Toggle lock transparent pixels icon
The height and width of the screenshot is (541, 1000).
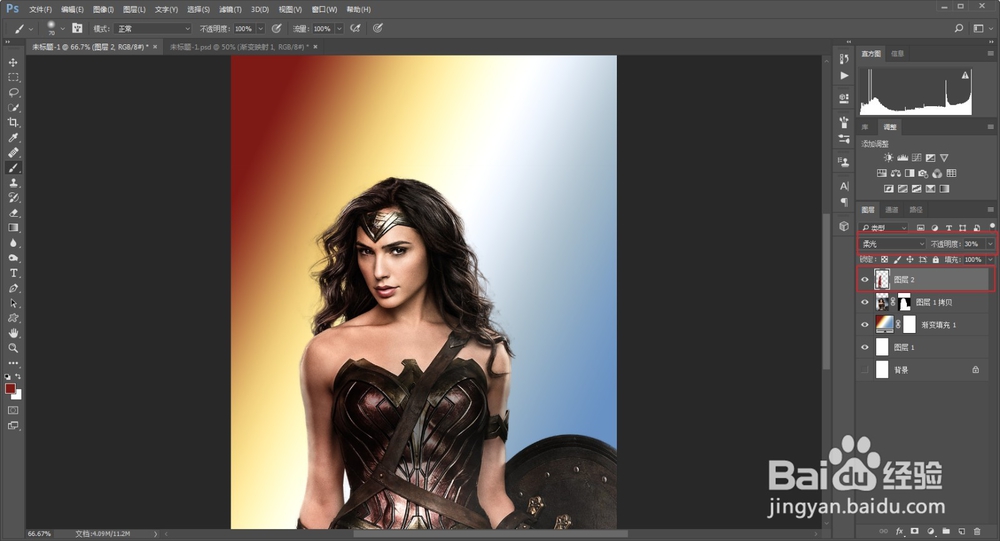click(885, 260)
